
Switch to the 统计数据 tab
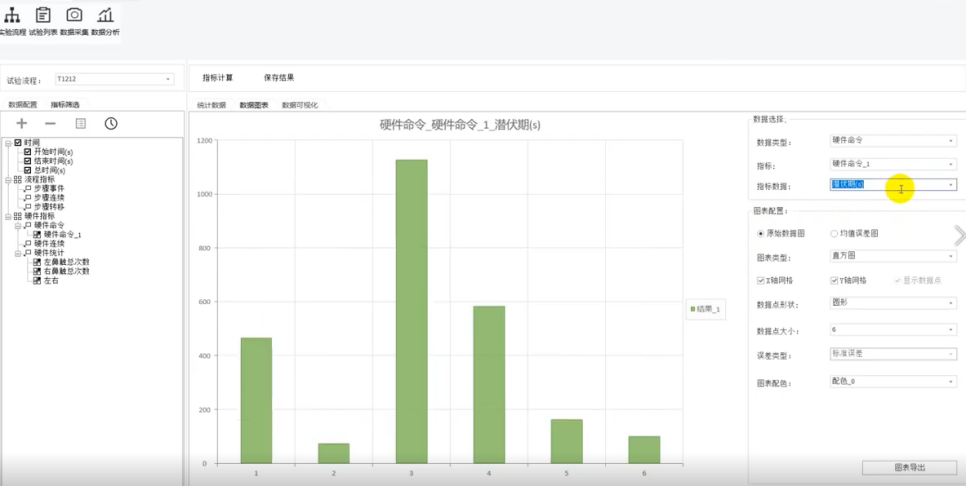211,104
